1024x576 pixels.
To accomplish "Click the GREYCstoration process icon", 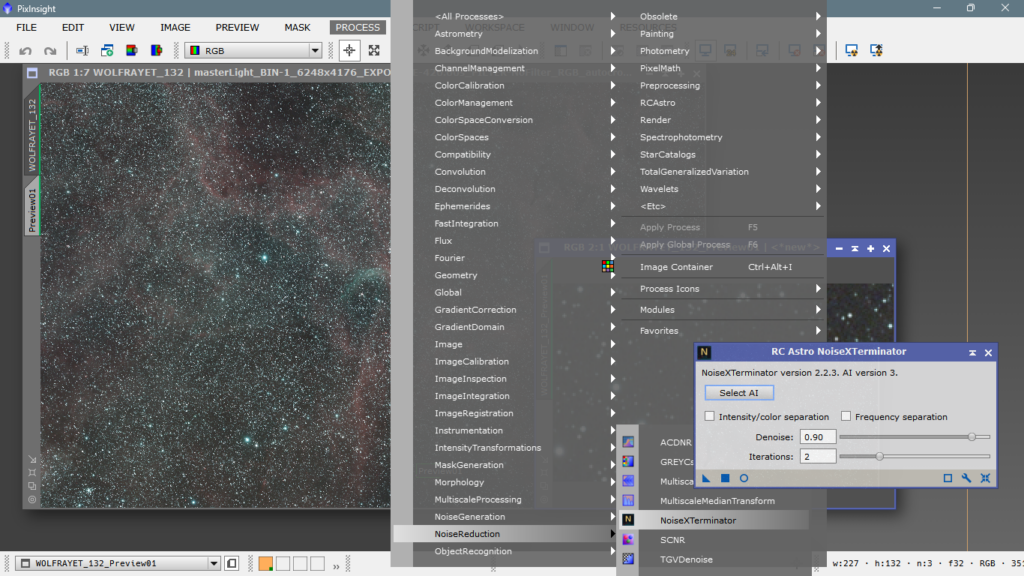I will (x=628, y=462).
